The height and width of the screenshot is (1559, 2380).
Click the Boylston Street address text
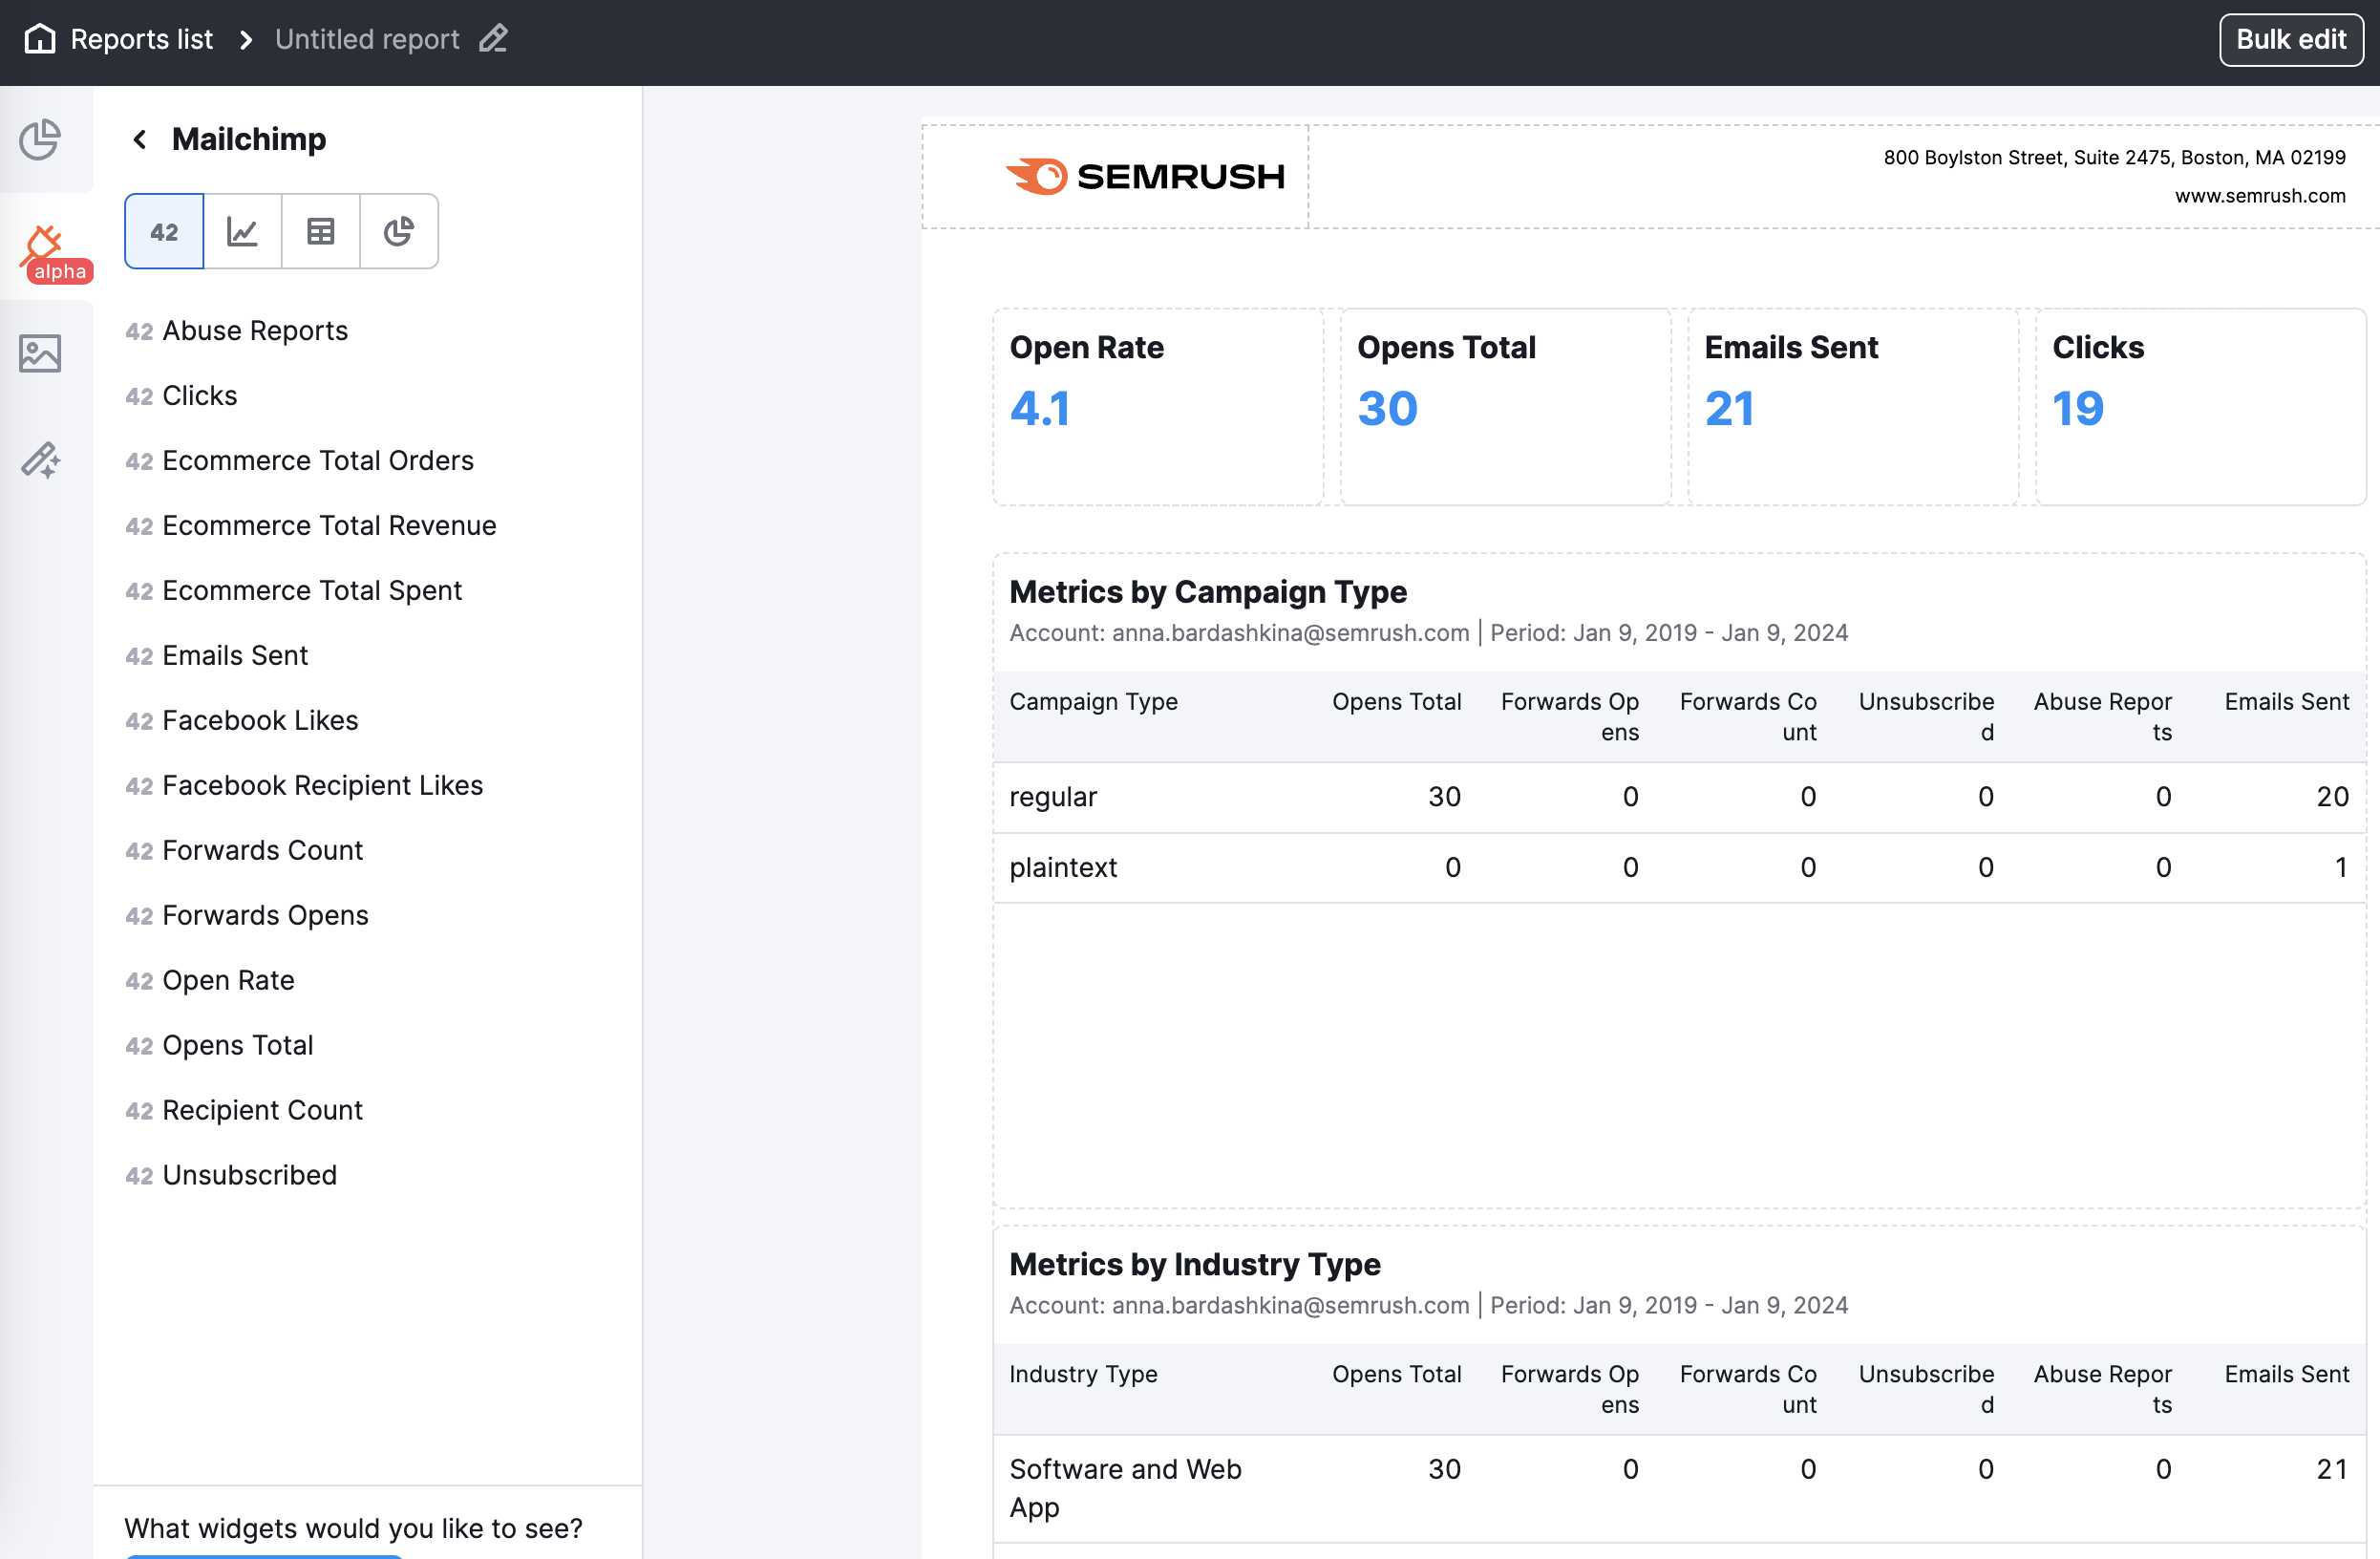coord(2114,157)
